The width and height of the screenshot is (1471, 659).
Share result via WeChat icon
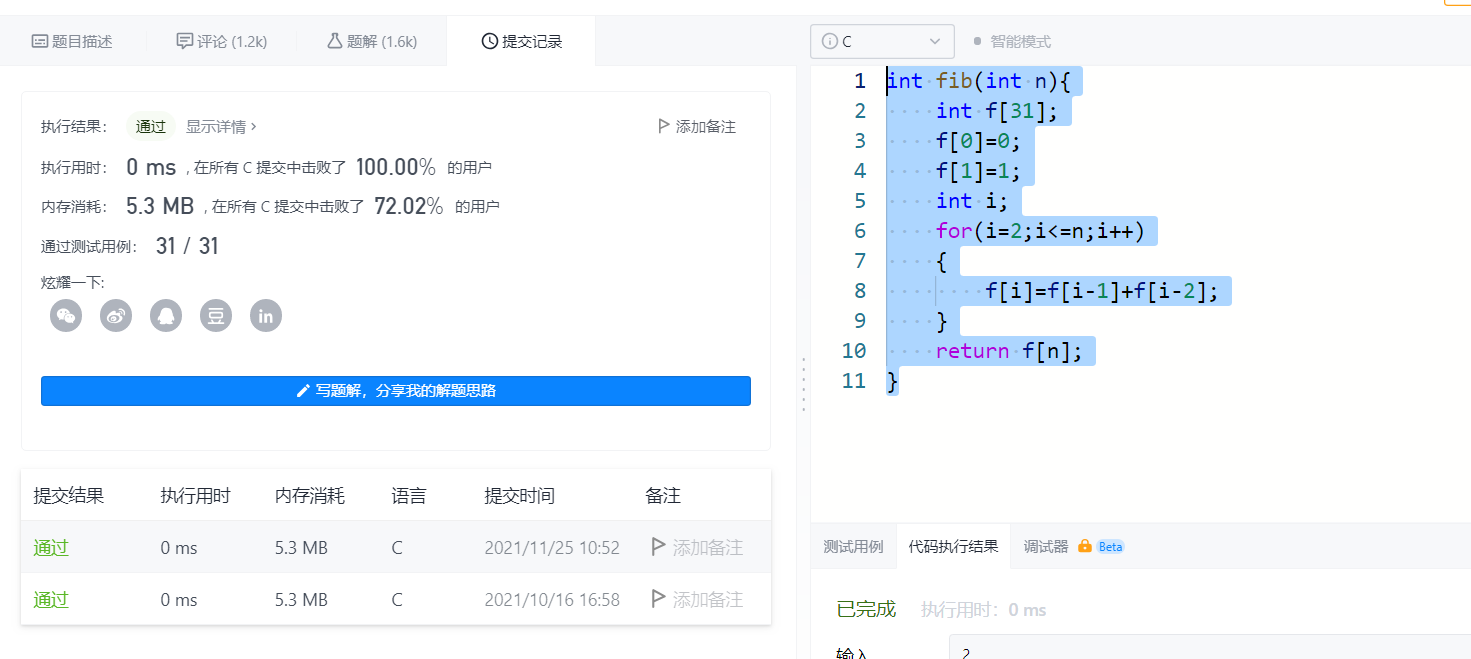[x=66, y=316]
